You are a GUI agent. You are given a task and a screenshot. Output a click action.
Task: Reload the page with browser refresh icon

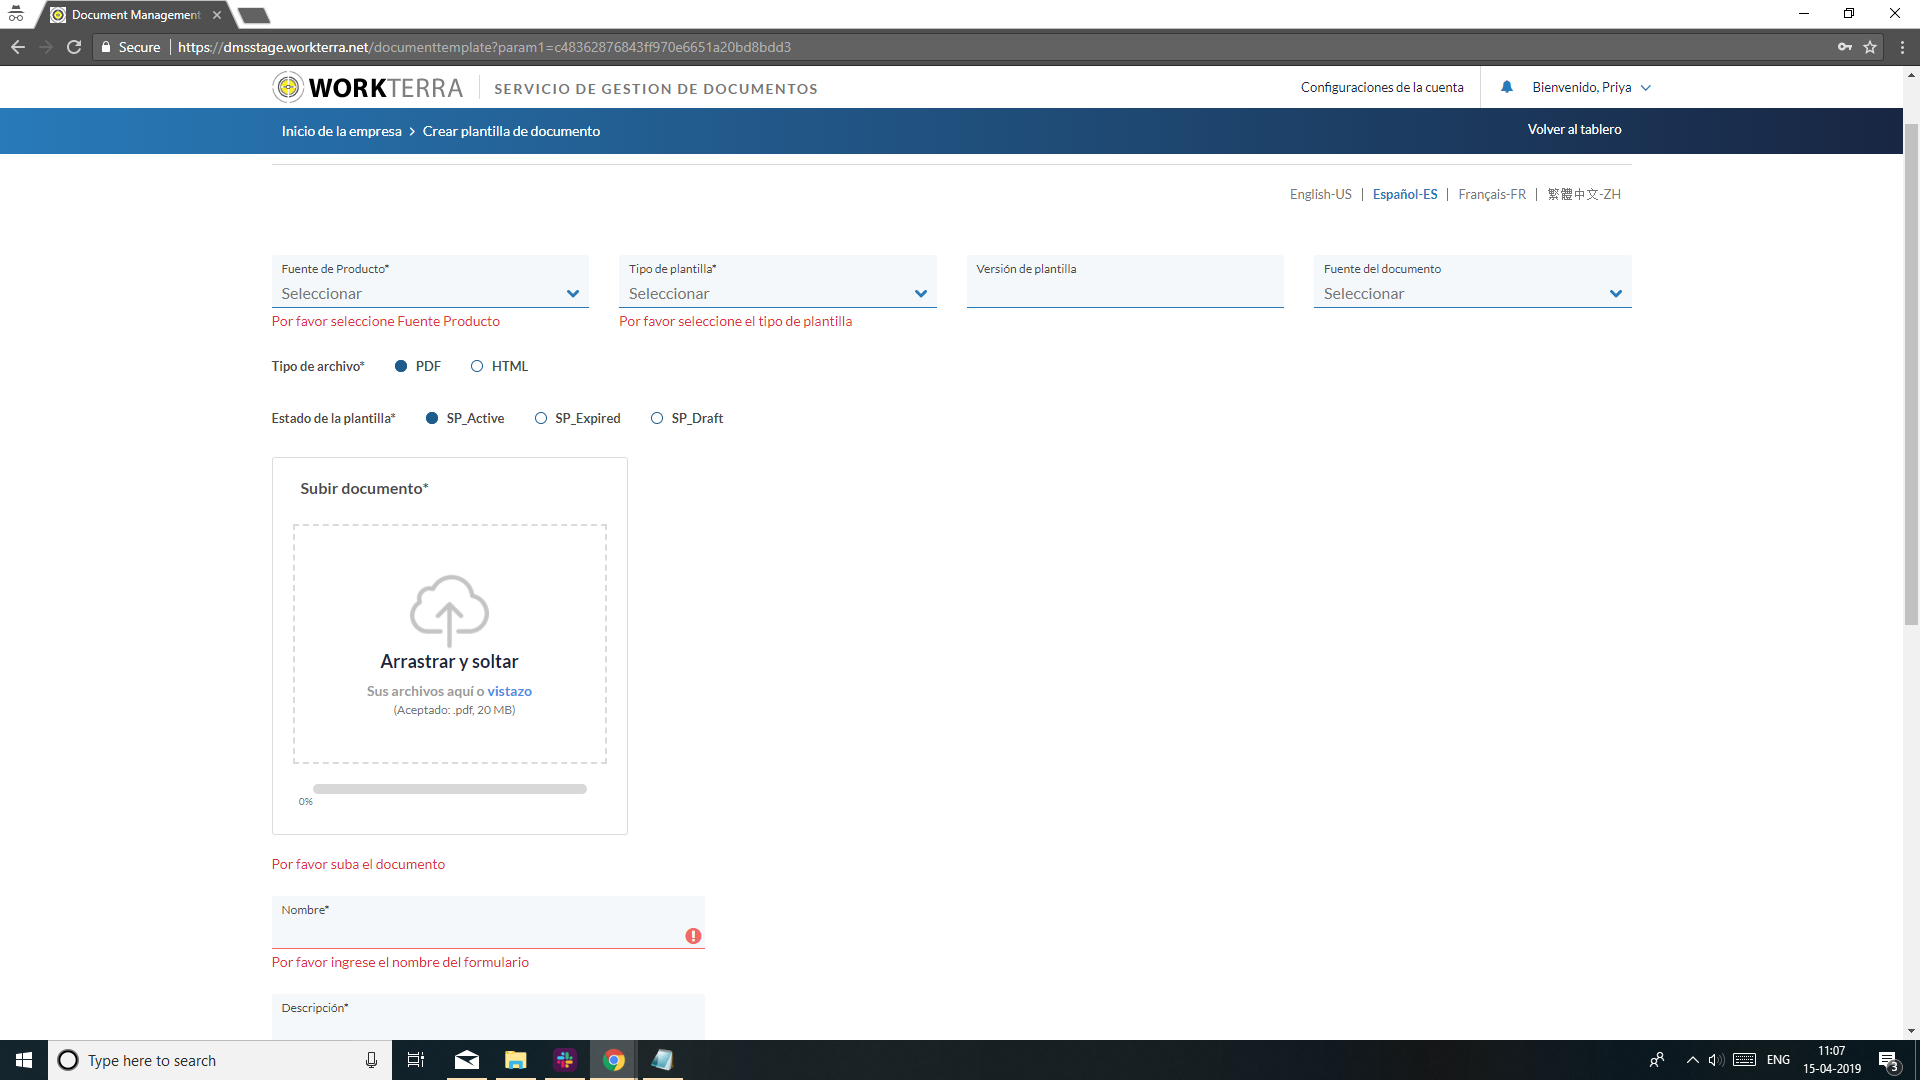[x=74, y=47]
